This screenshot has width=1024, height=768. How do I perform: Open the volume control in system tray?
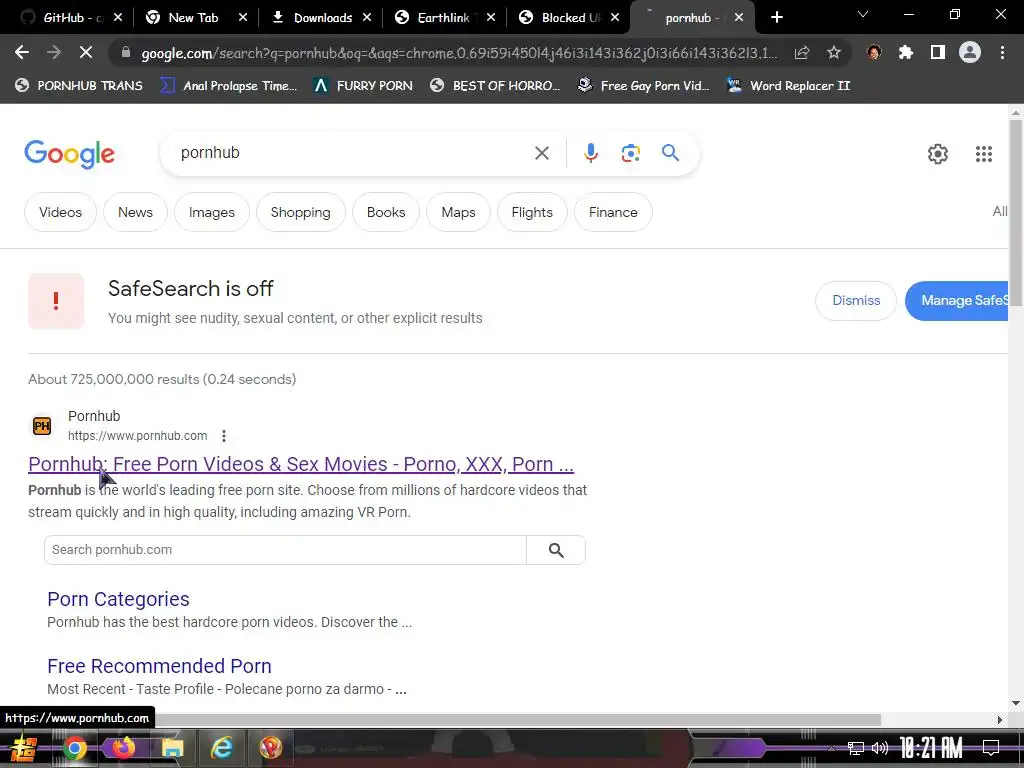pyautogui.click(x=880, y=748)
